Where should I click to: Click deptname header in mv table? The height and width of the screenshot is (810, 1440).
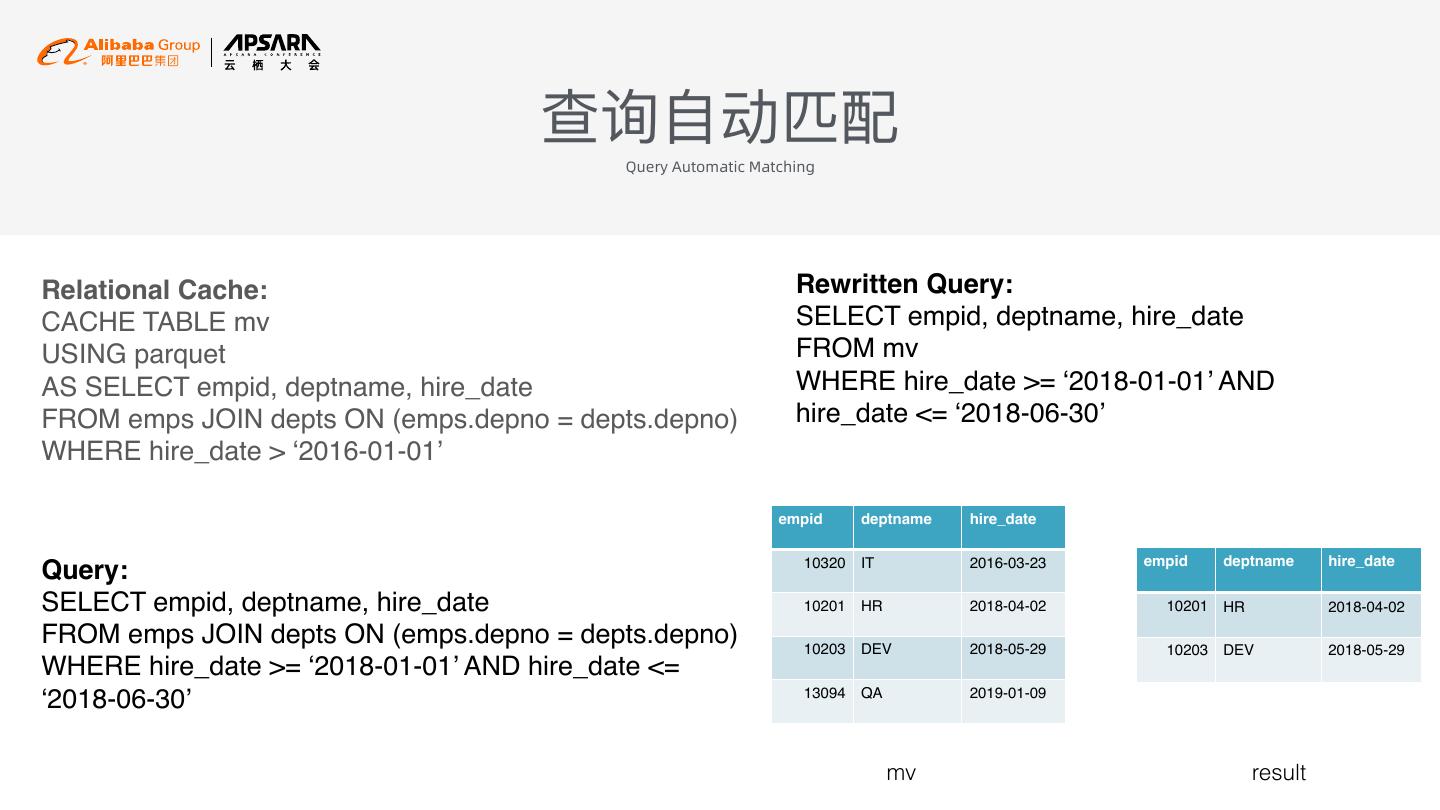[896, 519]
